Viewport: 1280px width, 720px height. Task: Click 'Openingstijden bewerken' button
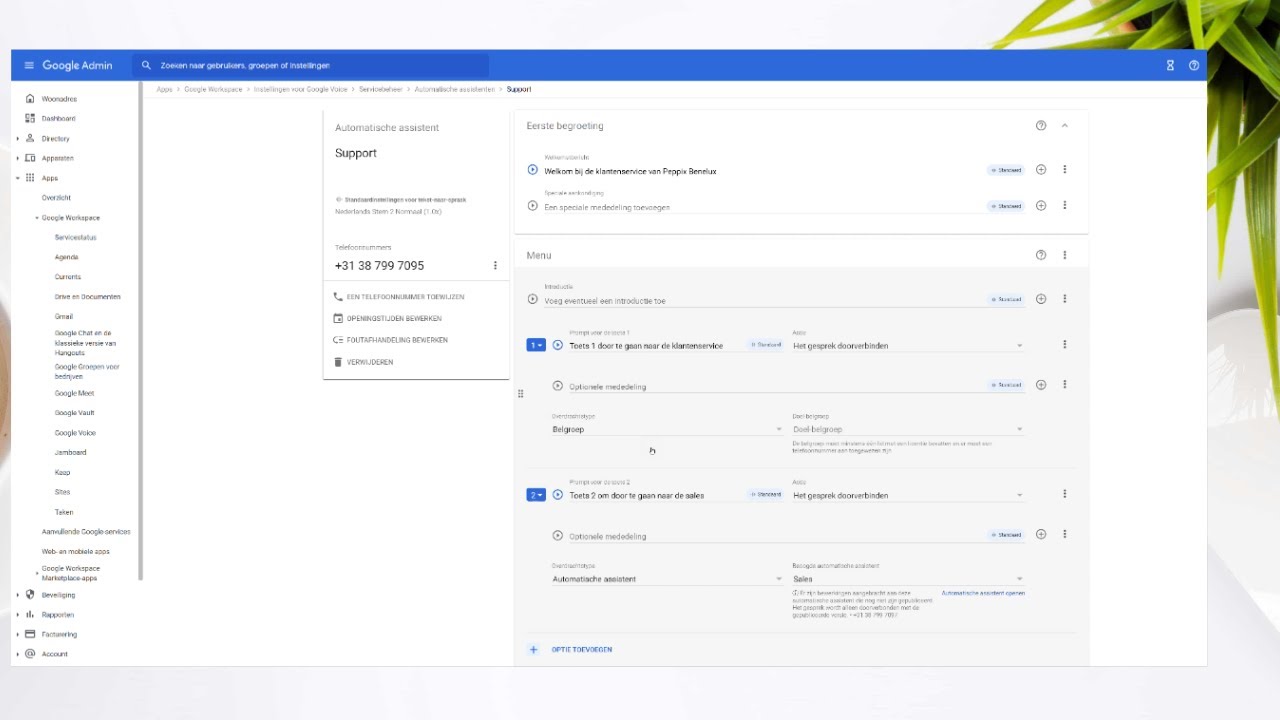387,318
